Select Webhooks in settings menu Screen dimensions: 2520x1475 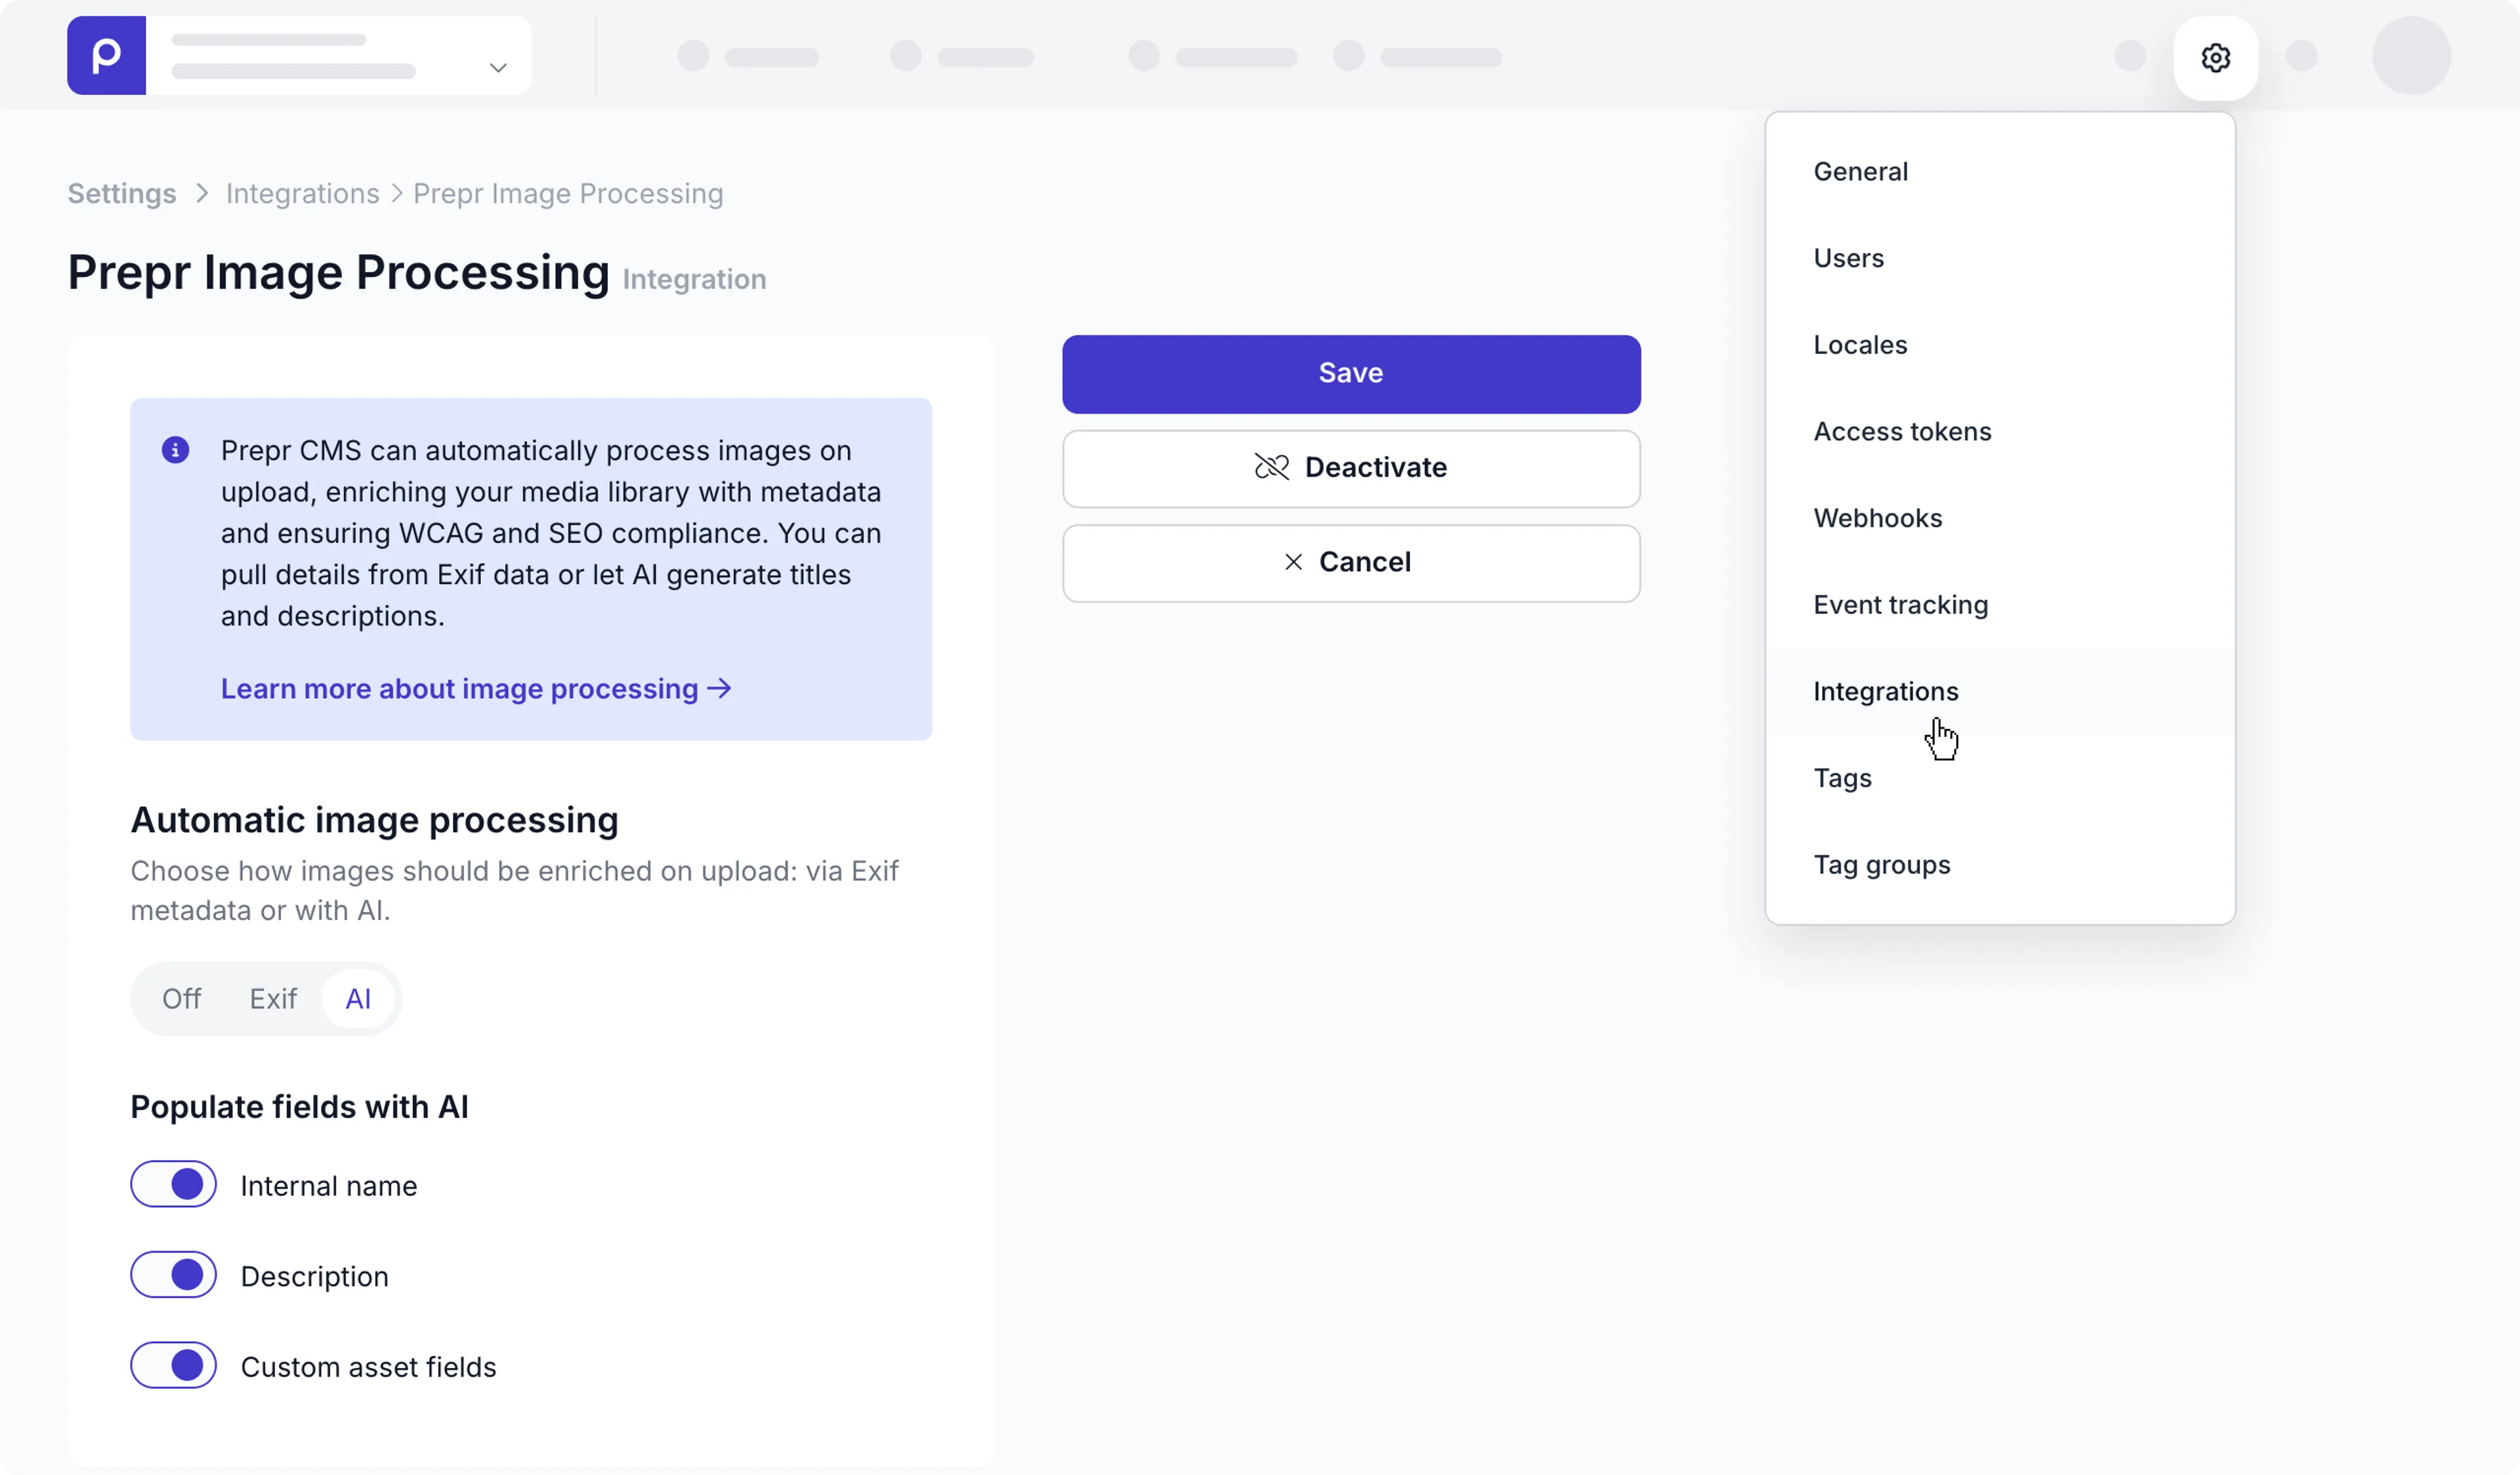click(x=1877, y=518)
